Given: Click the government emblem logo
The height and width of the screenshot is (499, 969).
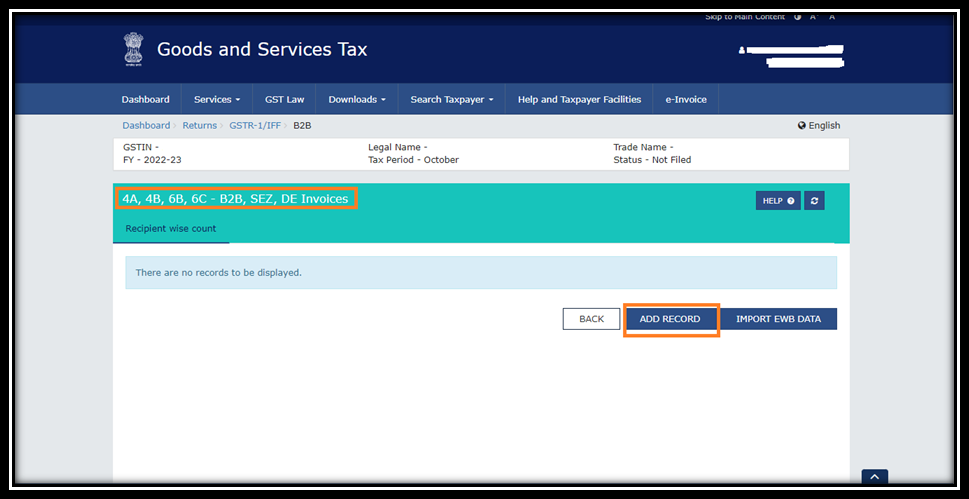Looking at the screenshot, I should pyautogui.click(x=133, y=49).
